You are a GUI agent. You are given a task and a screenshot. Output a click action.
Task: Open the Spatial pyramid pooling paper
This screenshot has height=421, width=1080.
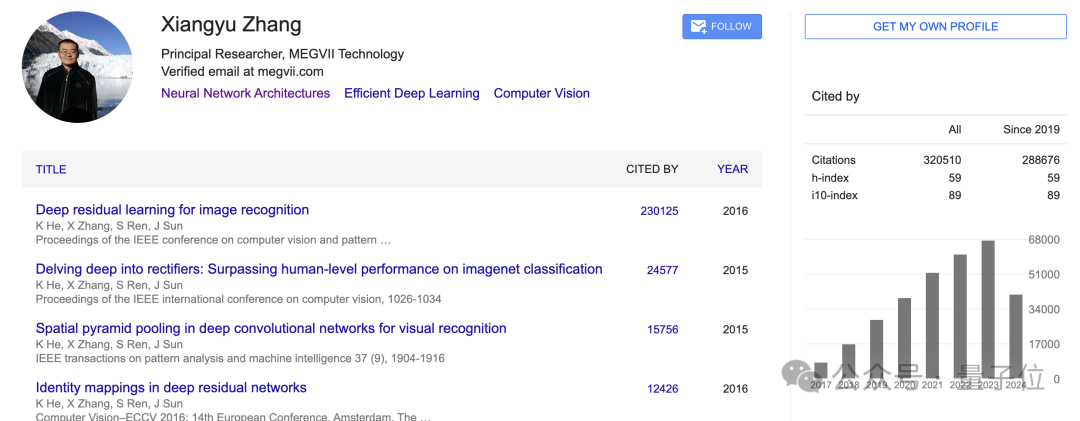pyautogui.click(x=271, y=328)
